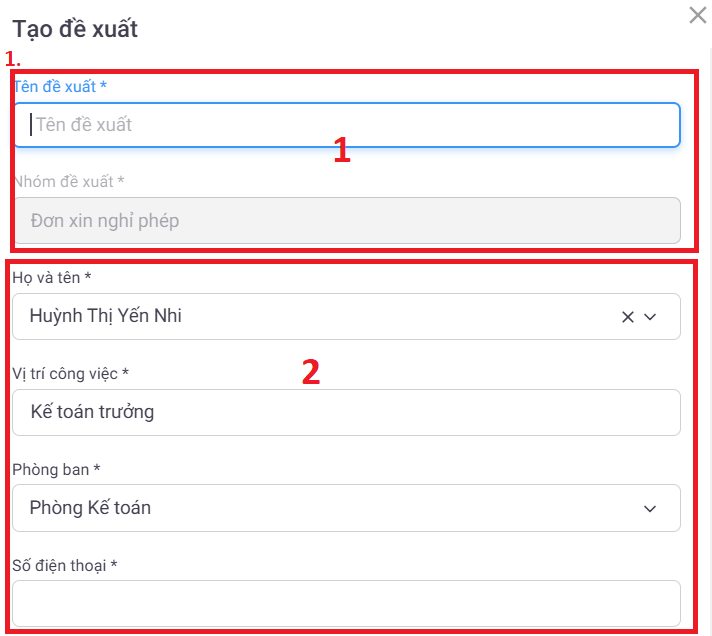712x636 pixels.
Task: Click the Tạo đề xuất dialog title
Action: tap(75, 29)
